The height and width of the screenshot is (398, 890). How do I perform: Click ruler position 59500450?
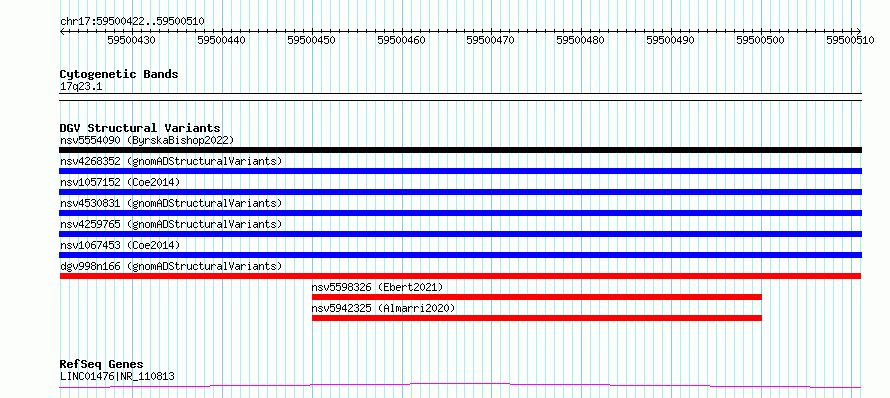click(311, 40)
